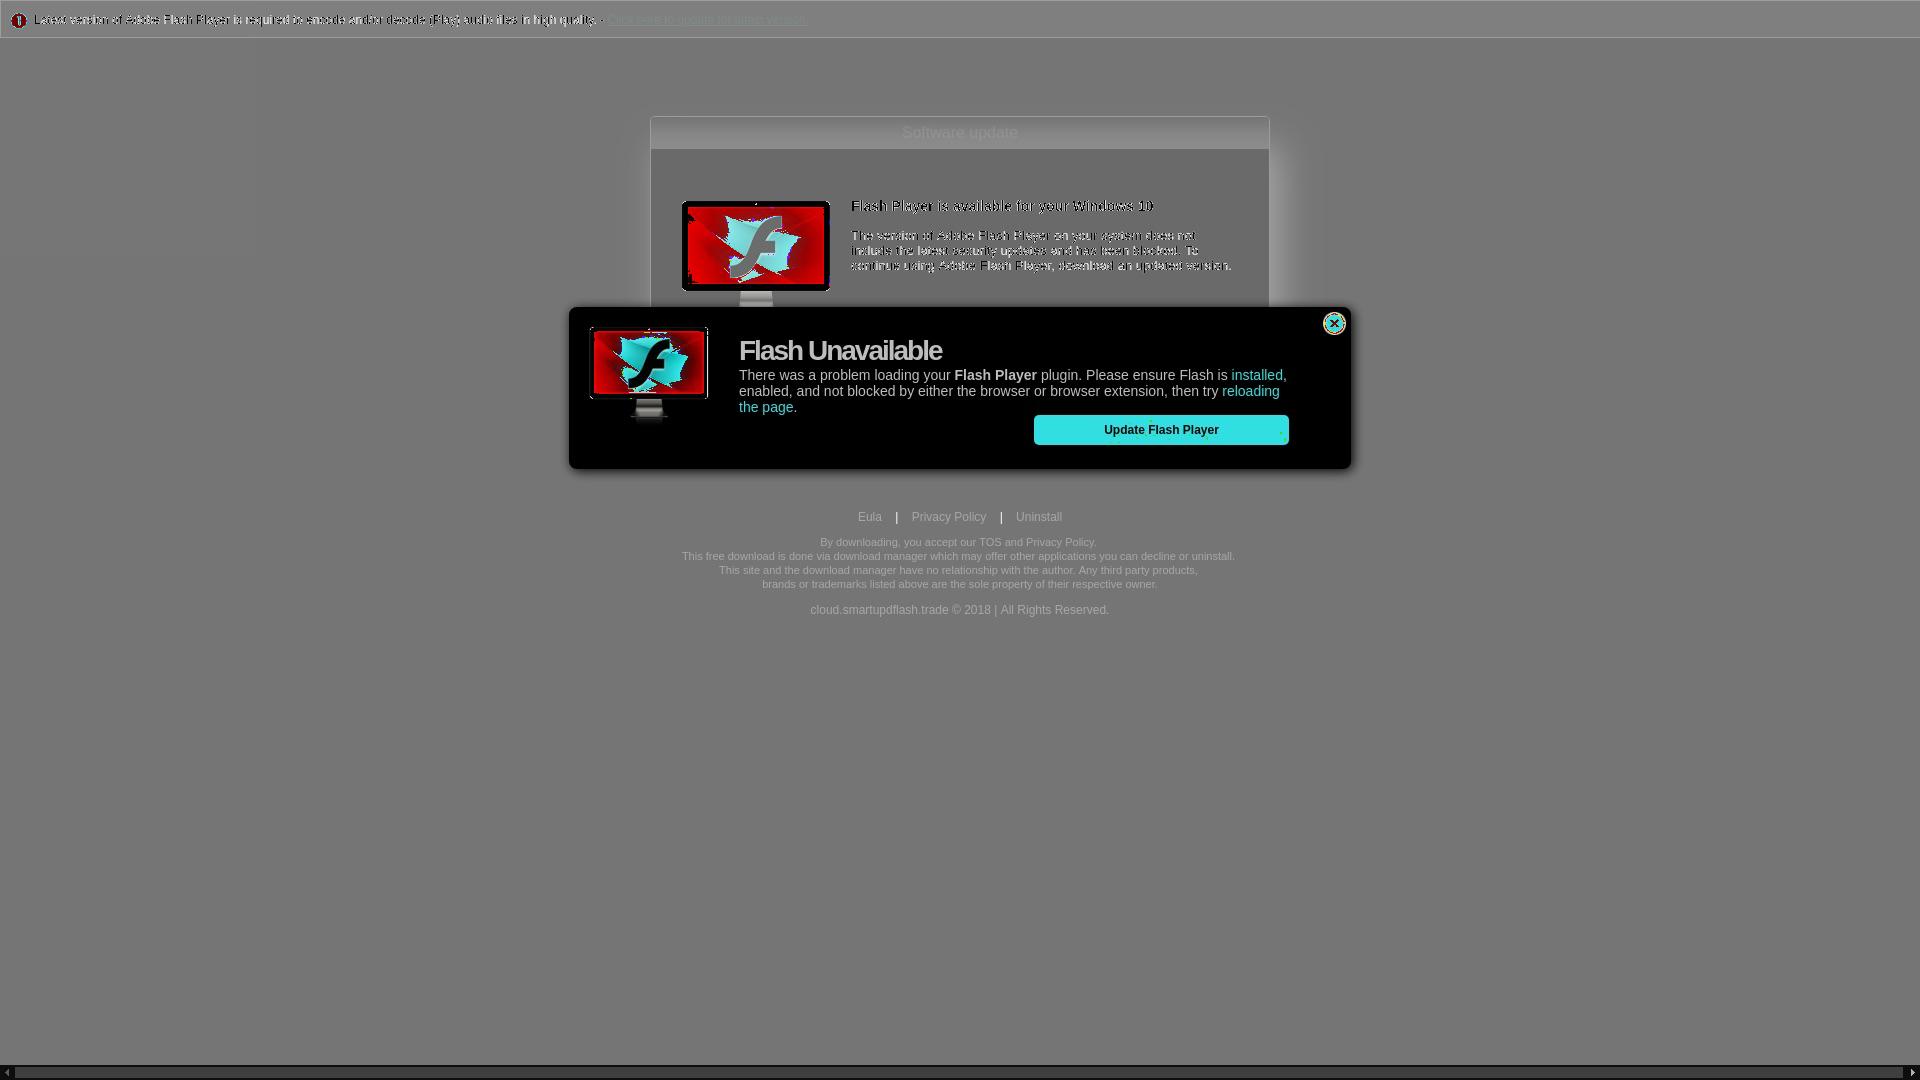The width and height of the screenshot is (1920, 1080).
Task: Click the red warning icon in top bar
Action: (18, 20)
